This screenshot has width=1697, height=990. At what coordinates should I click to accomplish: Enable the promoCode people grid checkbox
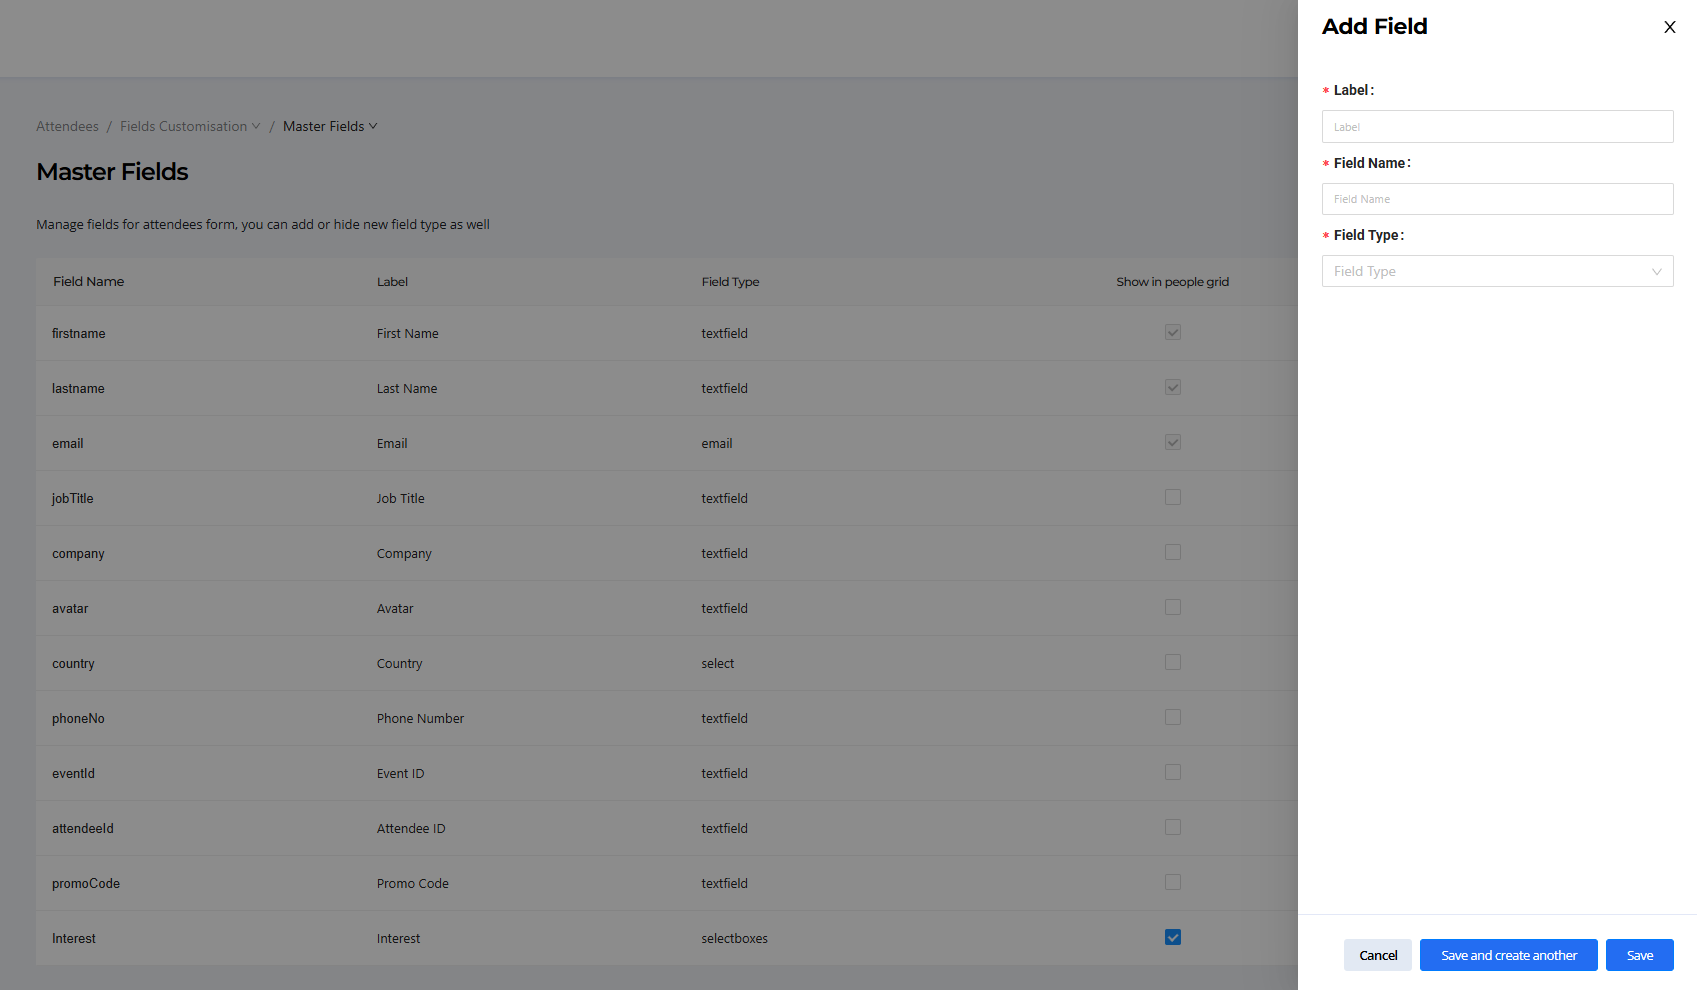tap(1173, 882)
